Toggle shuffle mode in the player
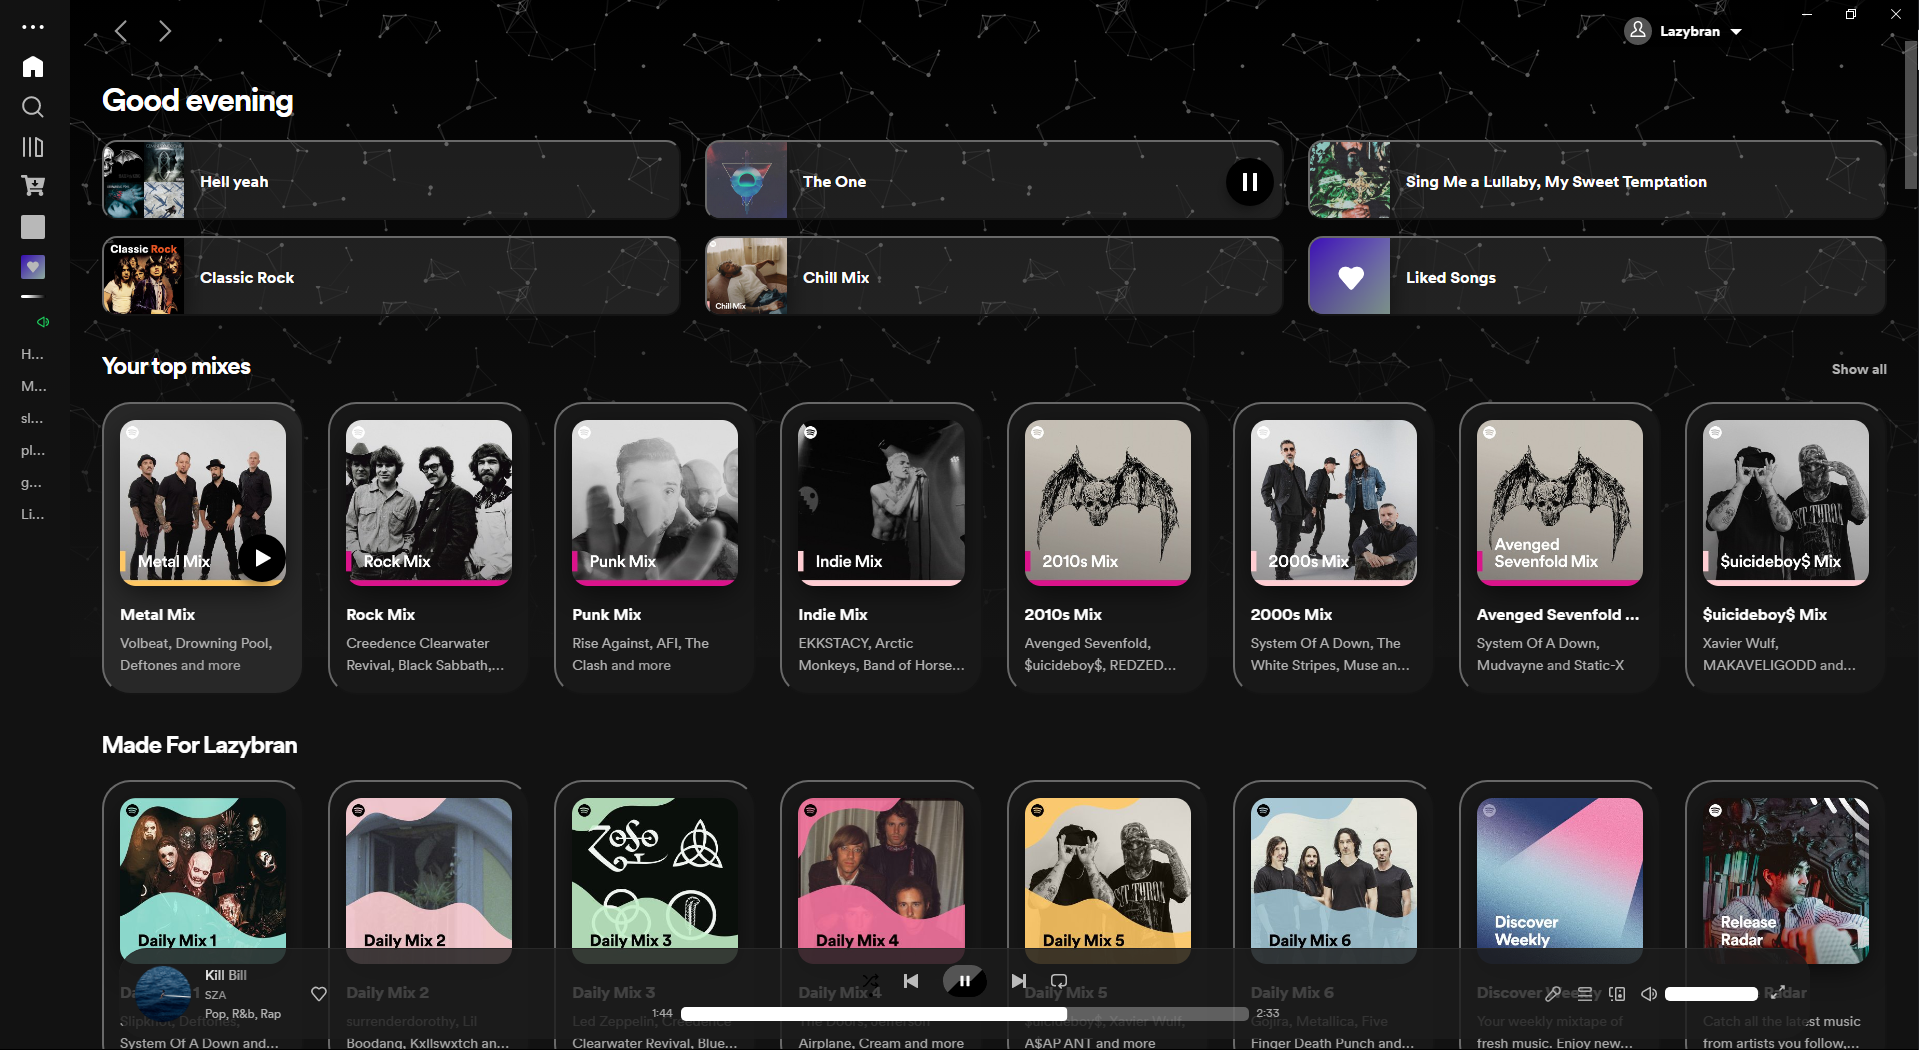Viewport: 1919px width, 1050px height. pyautogui.click(x=870, y=981)
